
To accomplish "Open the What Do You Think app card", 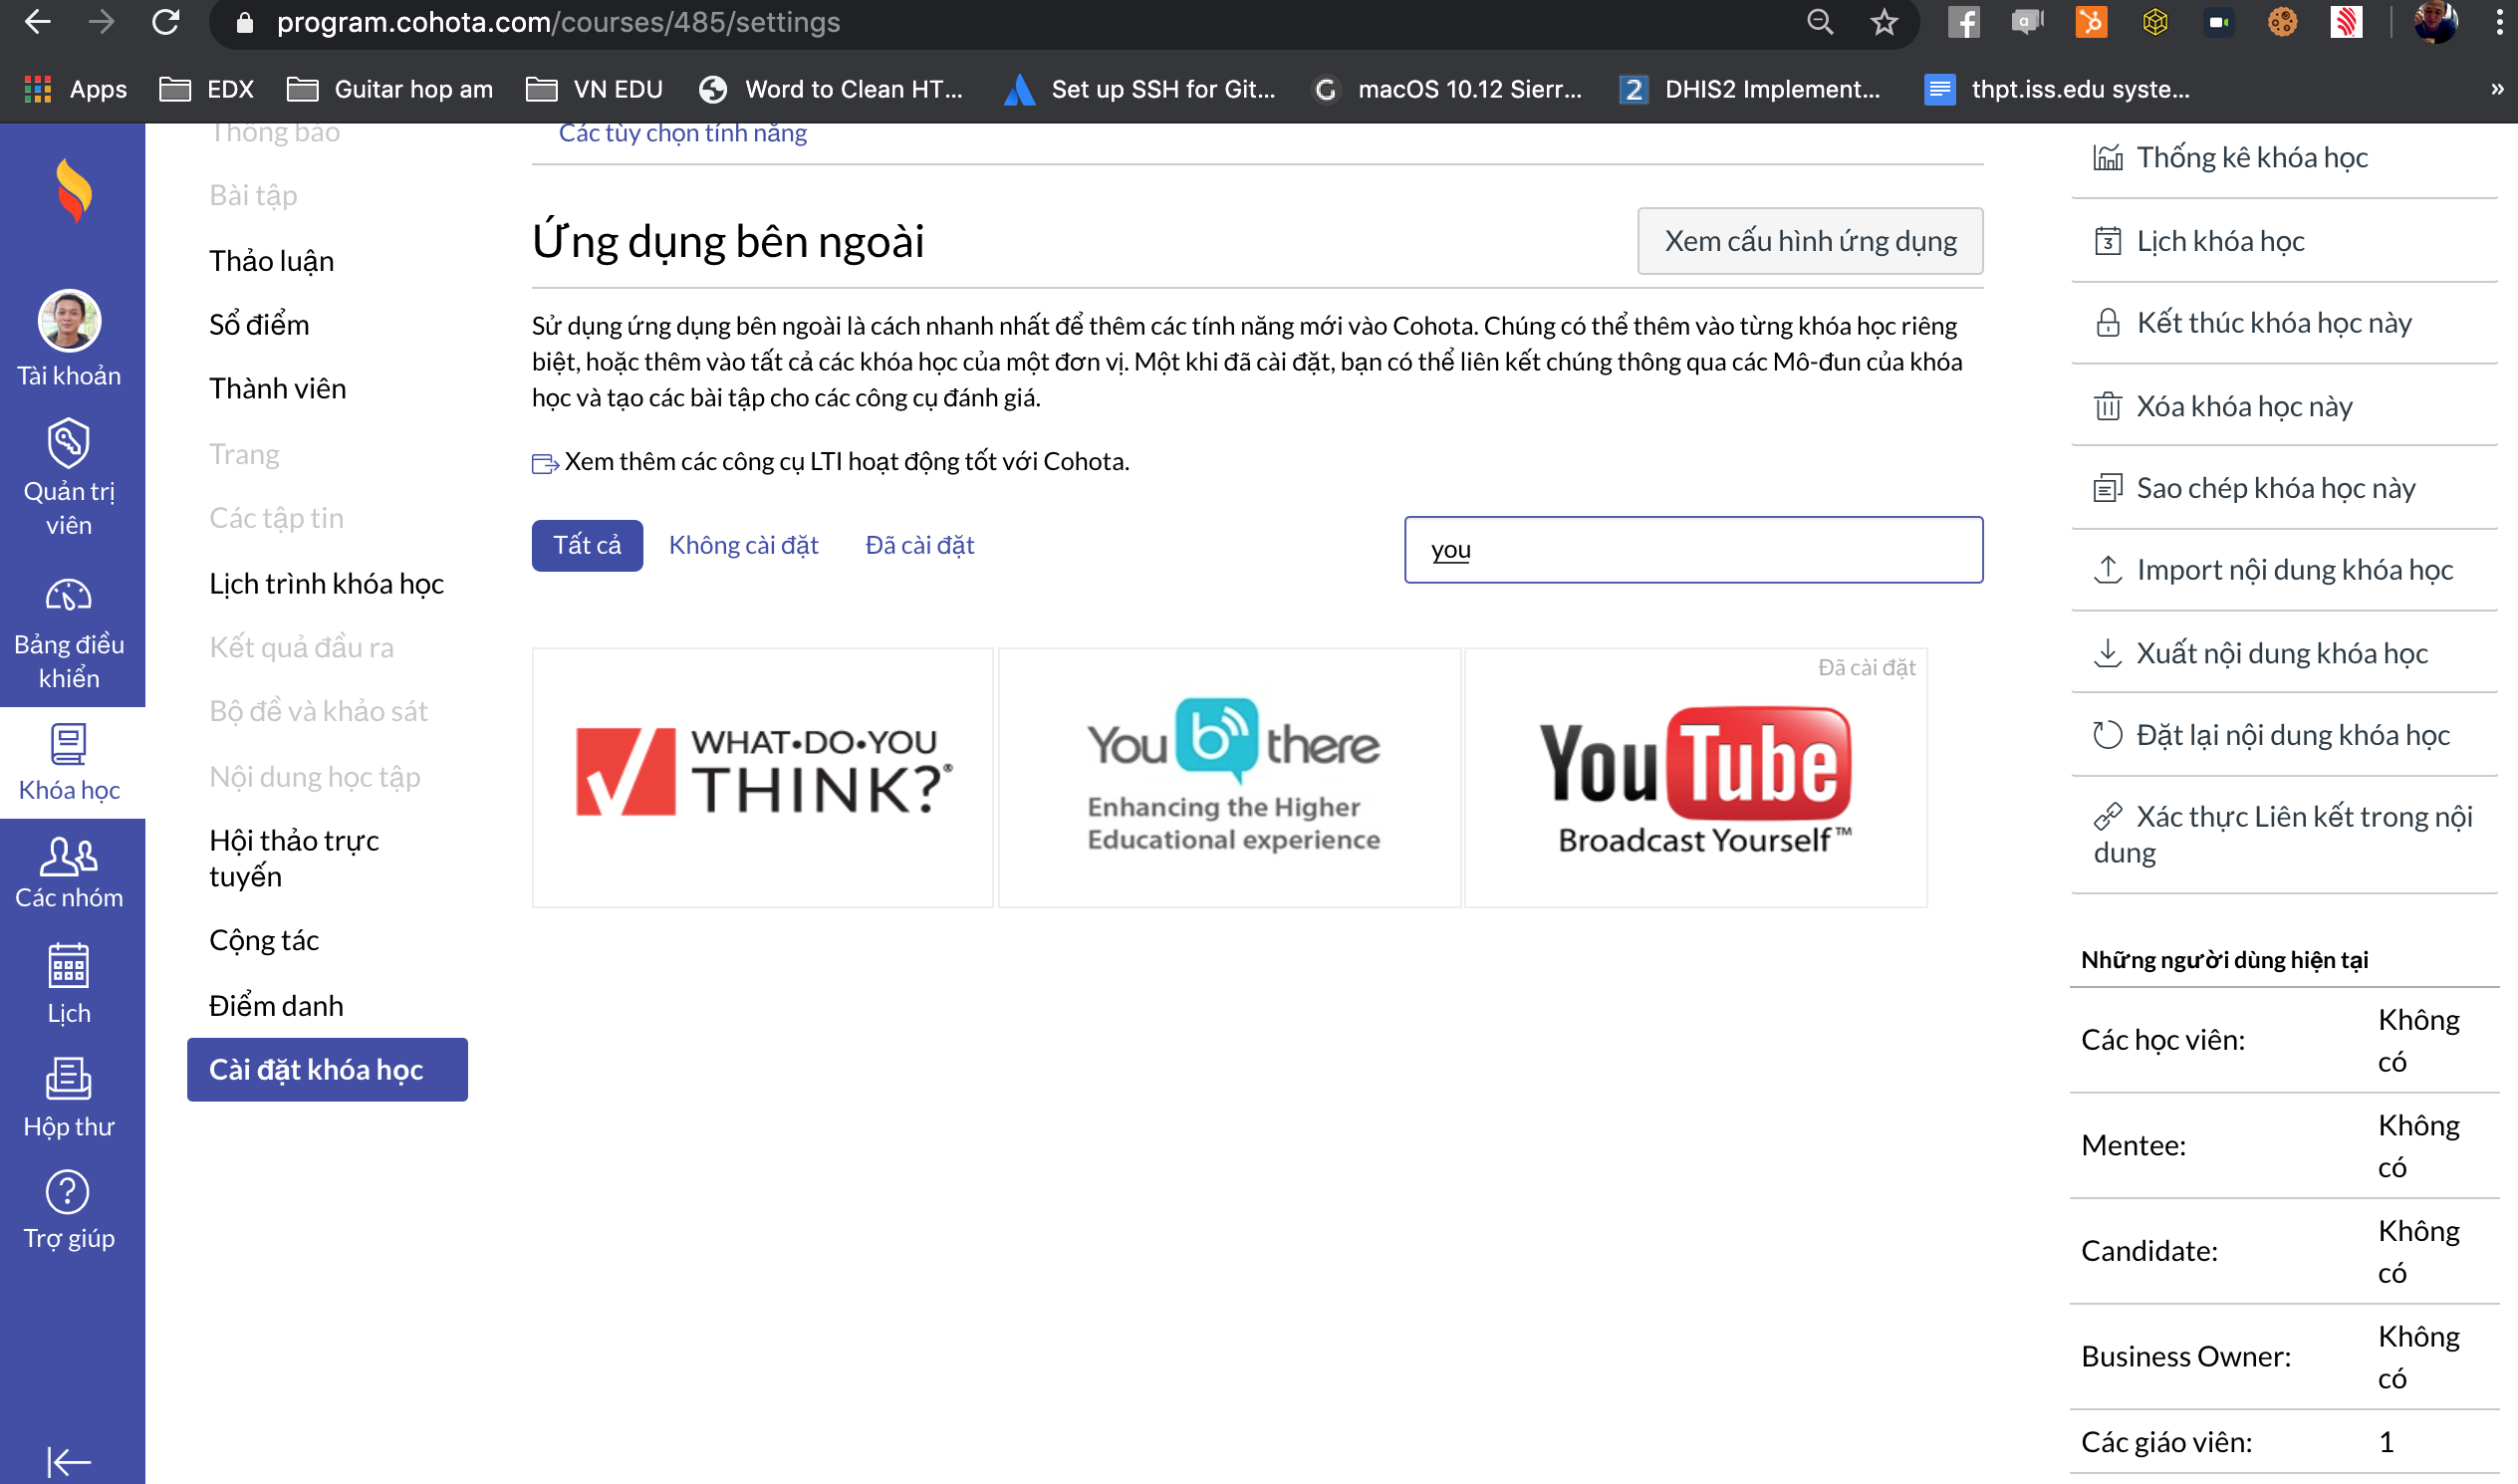I will [763, 778].
